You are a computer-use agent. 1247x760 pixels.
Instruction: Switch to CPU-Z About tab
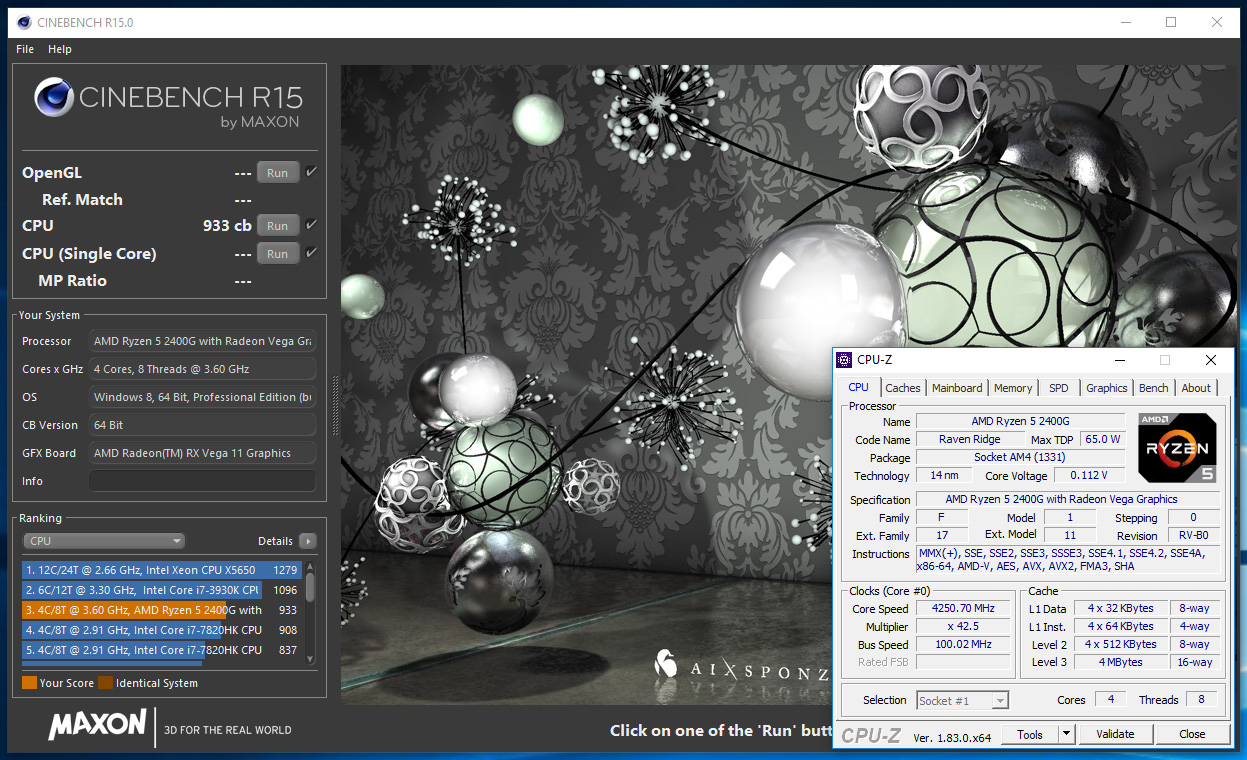(x=1196, y=388)
